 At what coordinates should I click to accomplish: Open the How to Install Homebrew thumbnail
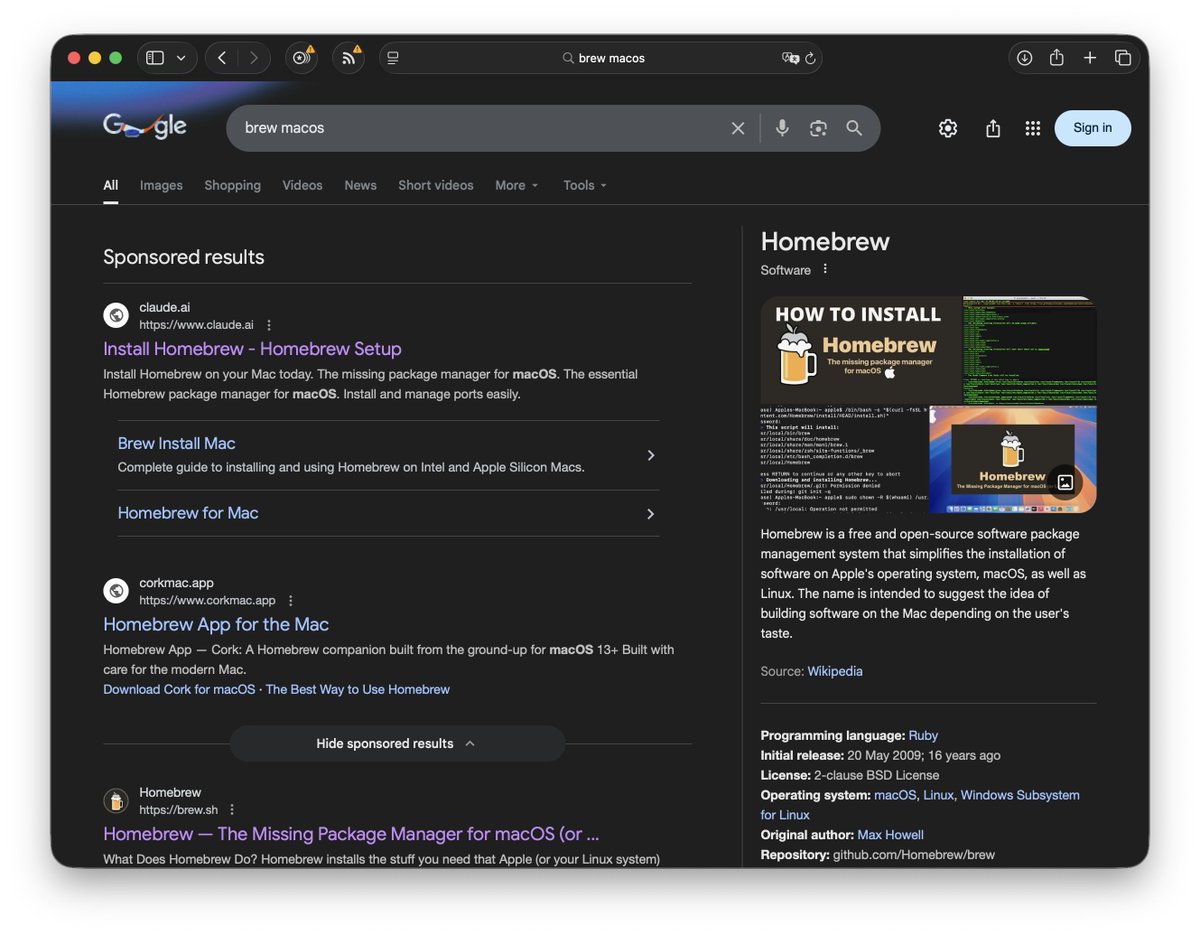click(860, 350)
